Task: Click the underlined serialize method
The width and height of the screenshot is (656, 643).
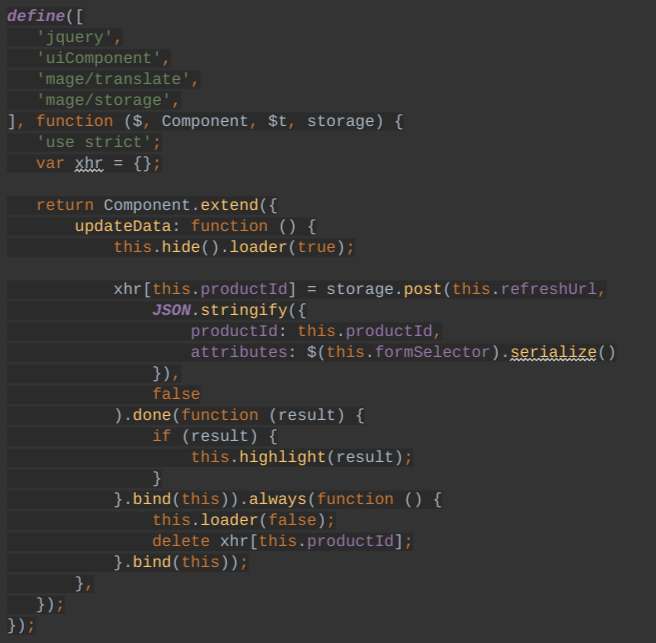Action: (553, 352)
